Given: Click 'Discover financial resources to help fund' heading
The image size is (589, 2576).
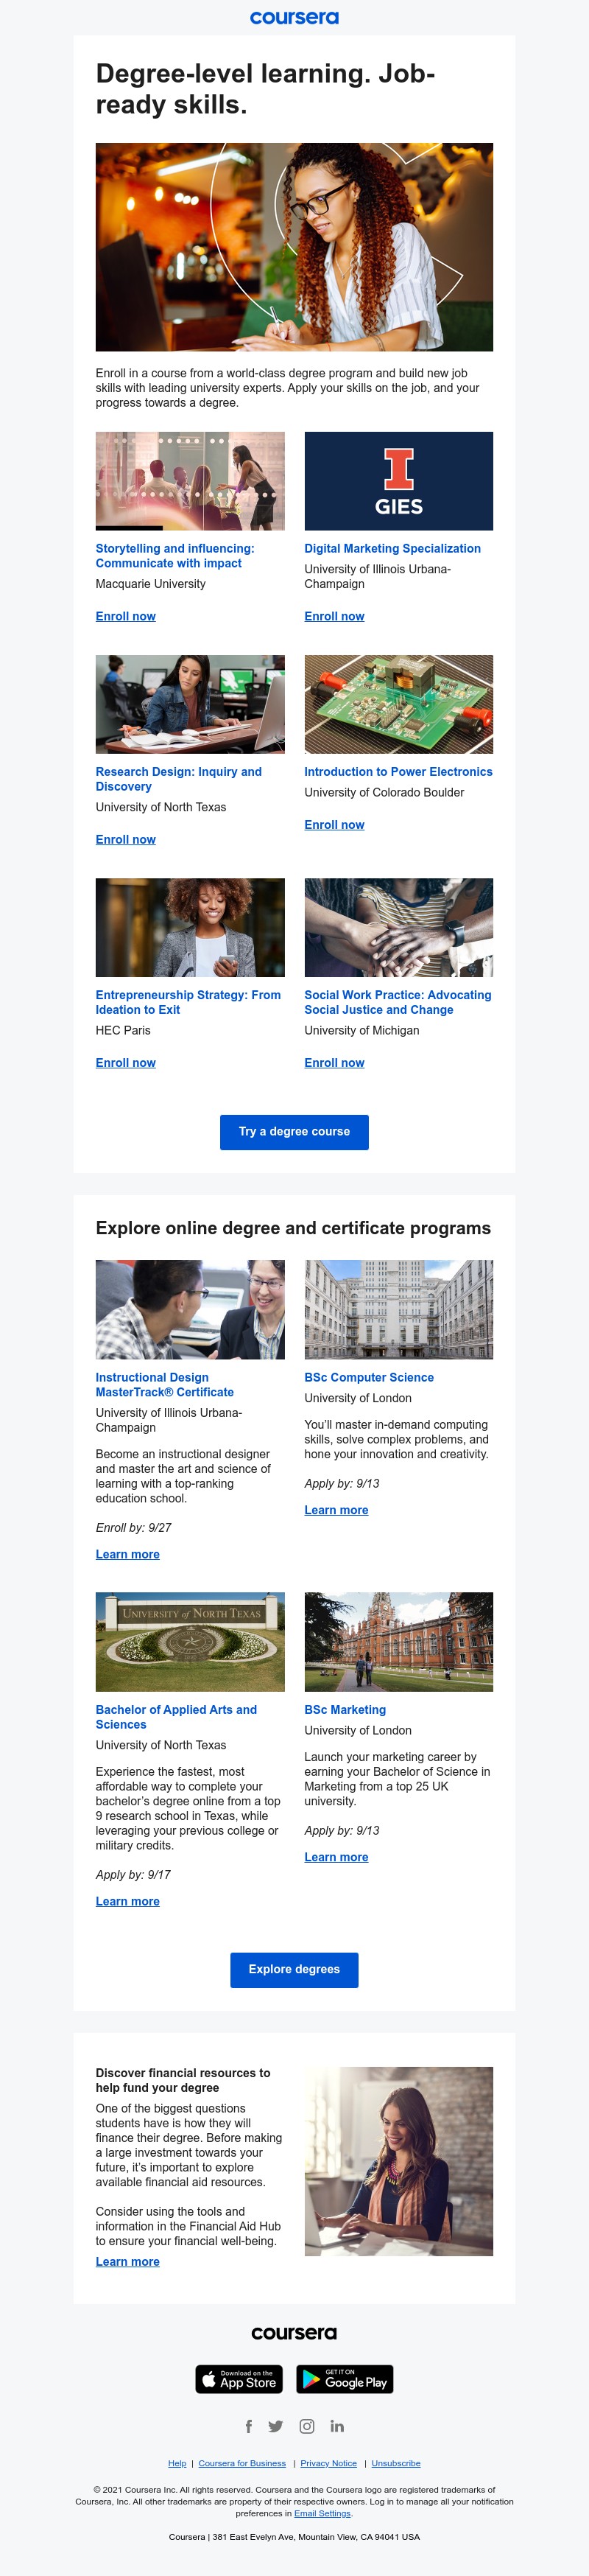Looking at the screenshot, I should pyautogui.click(x=183, y=2080).
